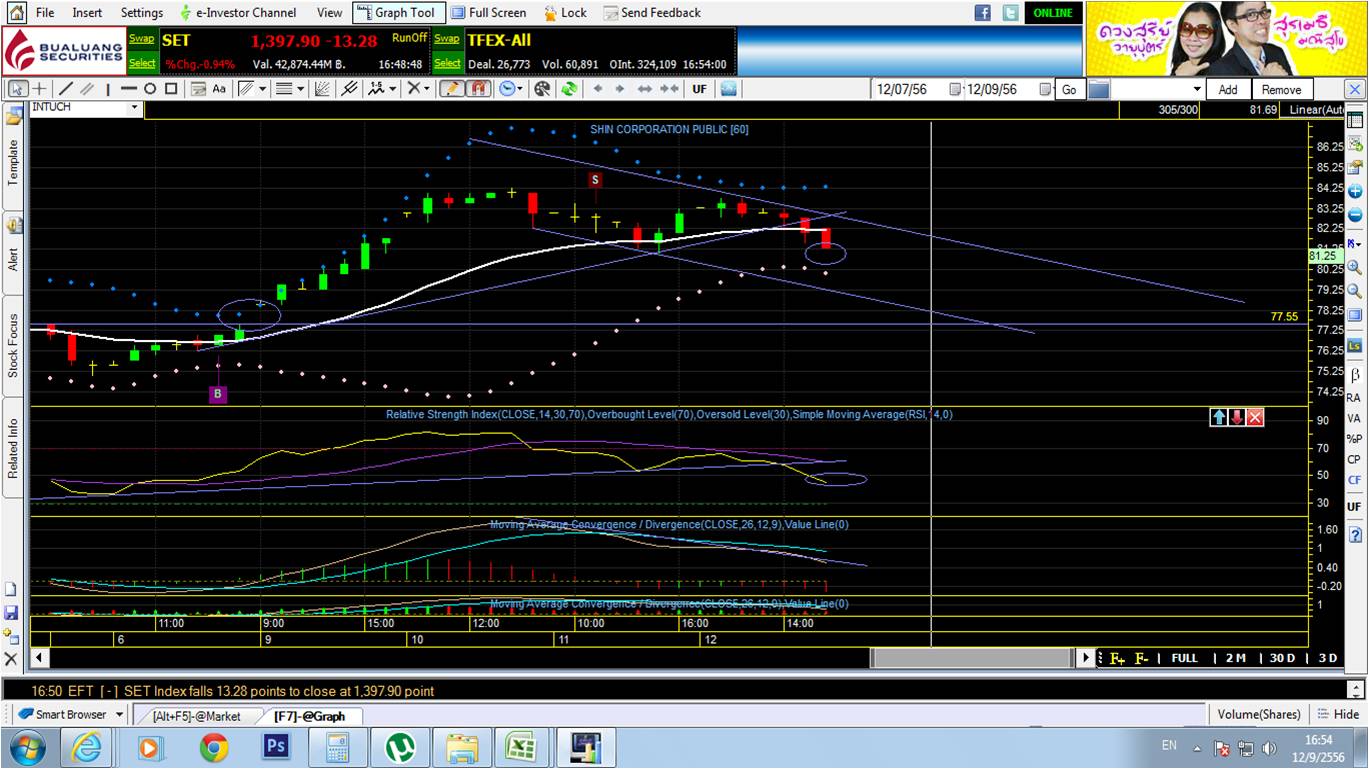Image resolution: width=1369 pixels, height=769 pixels.
Task: Click the Swap button beside SET
Action: point(142,39)
